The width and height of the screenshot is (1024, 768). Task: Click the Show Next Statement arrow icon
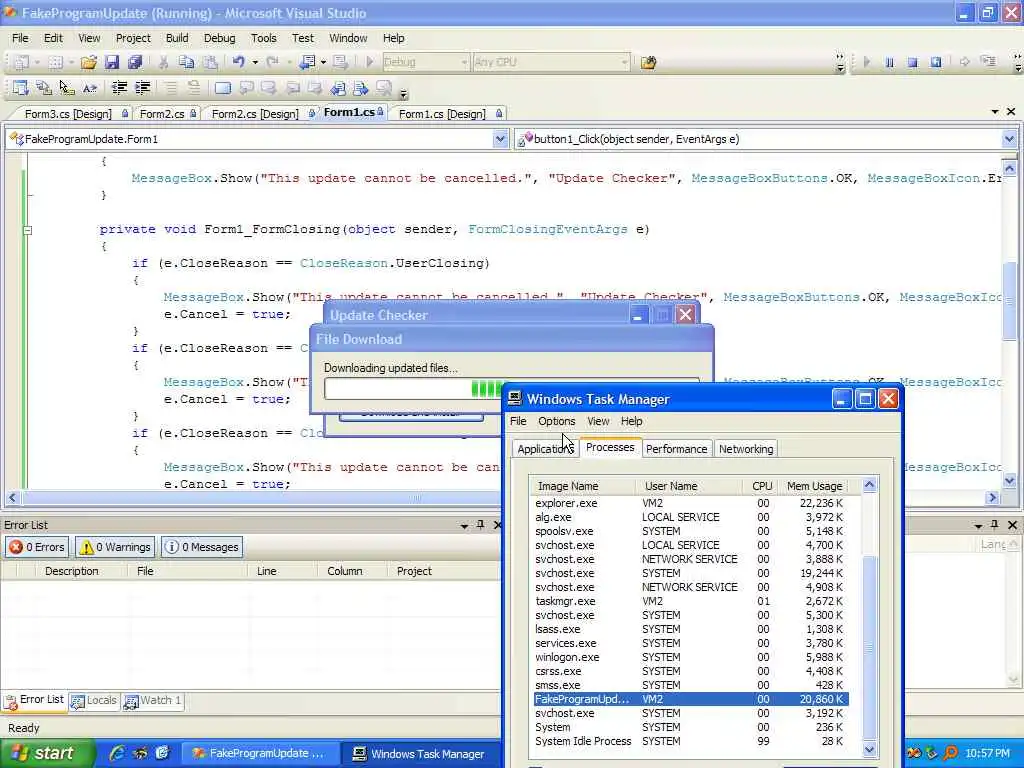[x=965, y=62]
